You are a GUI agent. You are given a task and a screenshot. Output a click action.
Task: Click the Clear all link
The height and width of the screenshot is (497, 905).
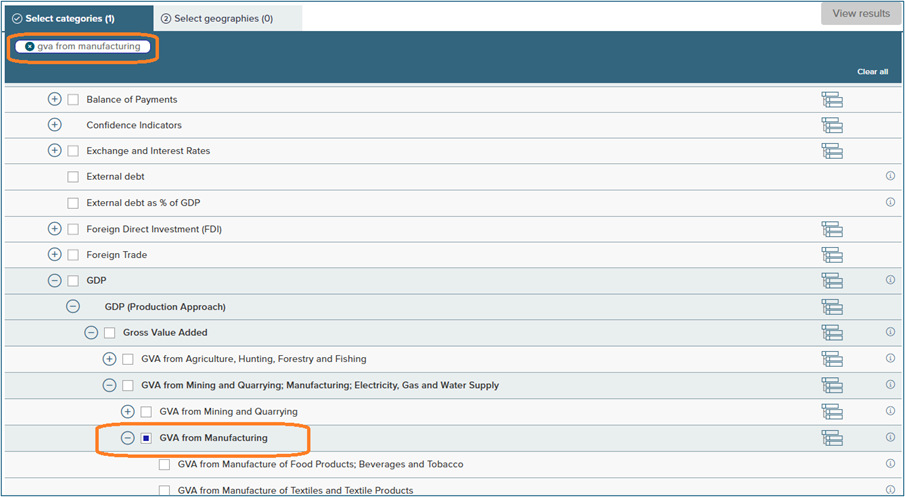(x=873, y=72)
